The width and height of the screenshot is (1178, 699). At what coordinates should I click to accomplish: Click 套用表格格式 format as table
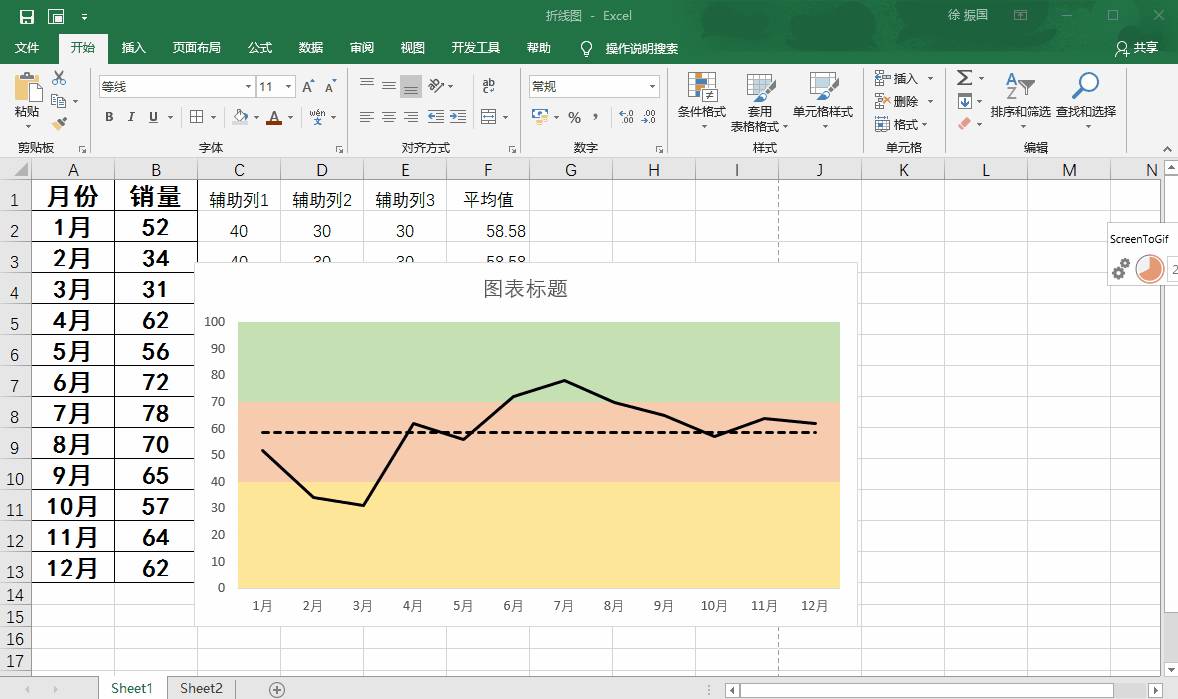[760, 102]
